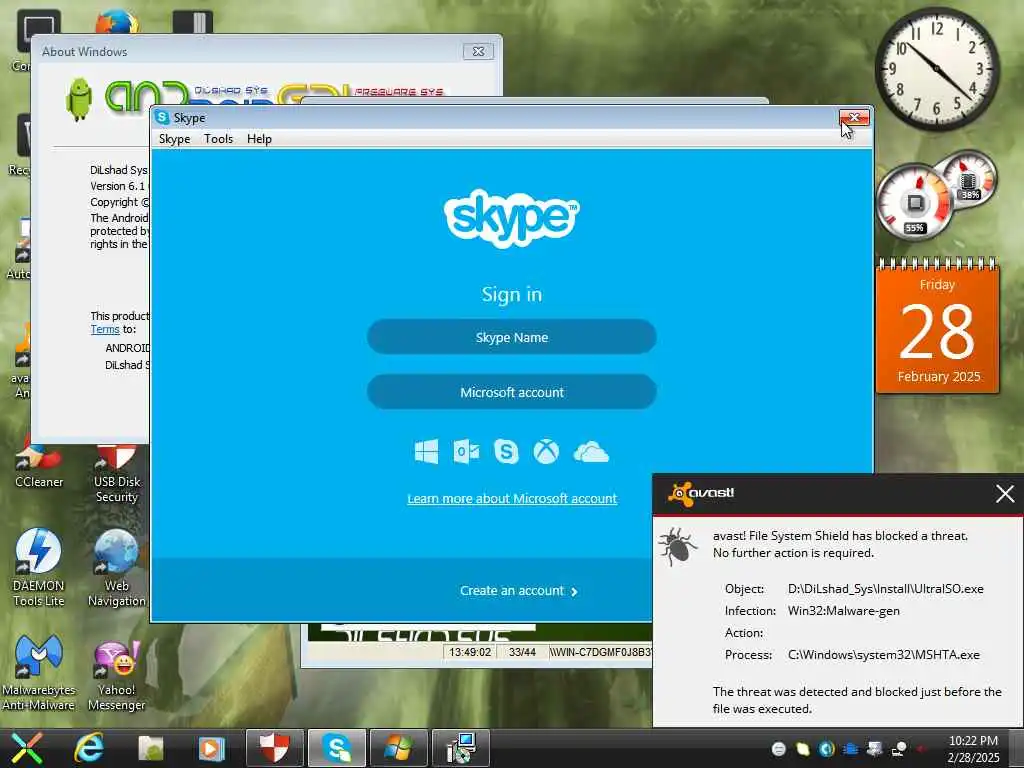Click the MSHTA.exe process path text
The width and height of the screenshot is (1024, 768).
884,654
